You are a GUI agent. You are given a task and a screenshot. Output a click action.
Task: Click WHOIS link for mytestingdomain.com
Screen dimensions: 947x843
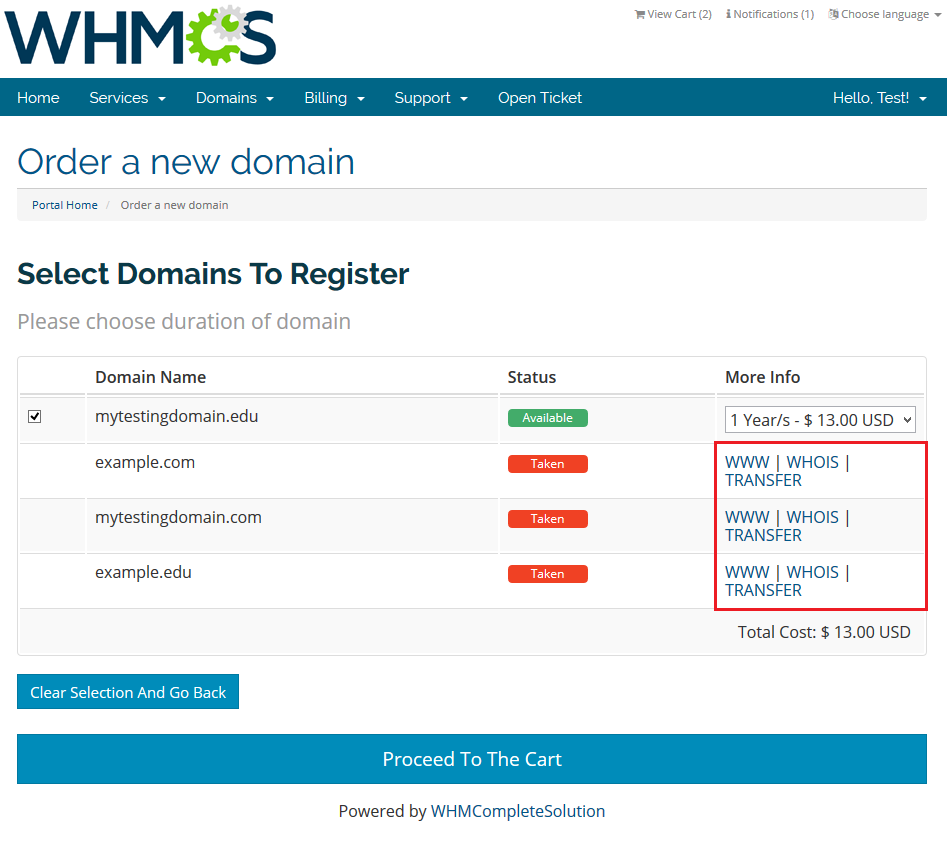(812, 517)
